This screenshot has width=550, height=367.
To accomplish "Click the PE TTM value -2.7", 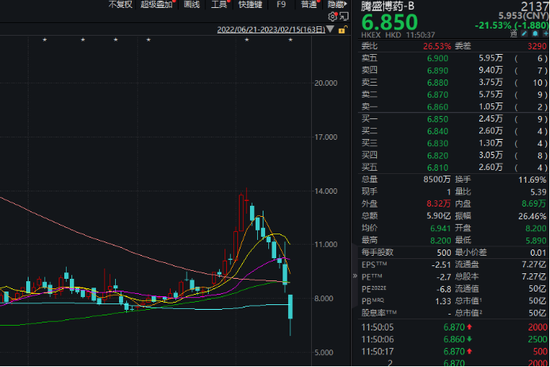I will (444, 277).
